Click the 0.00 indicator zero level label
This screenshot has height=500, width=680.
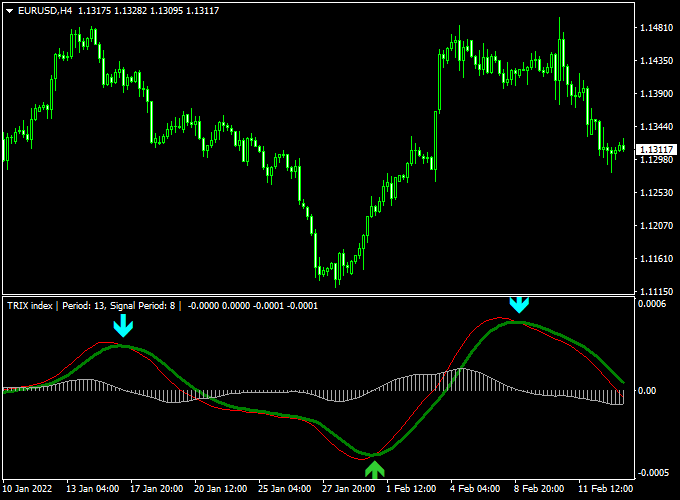tap(647, 391)
